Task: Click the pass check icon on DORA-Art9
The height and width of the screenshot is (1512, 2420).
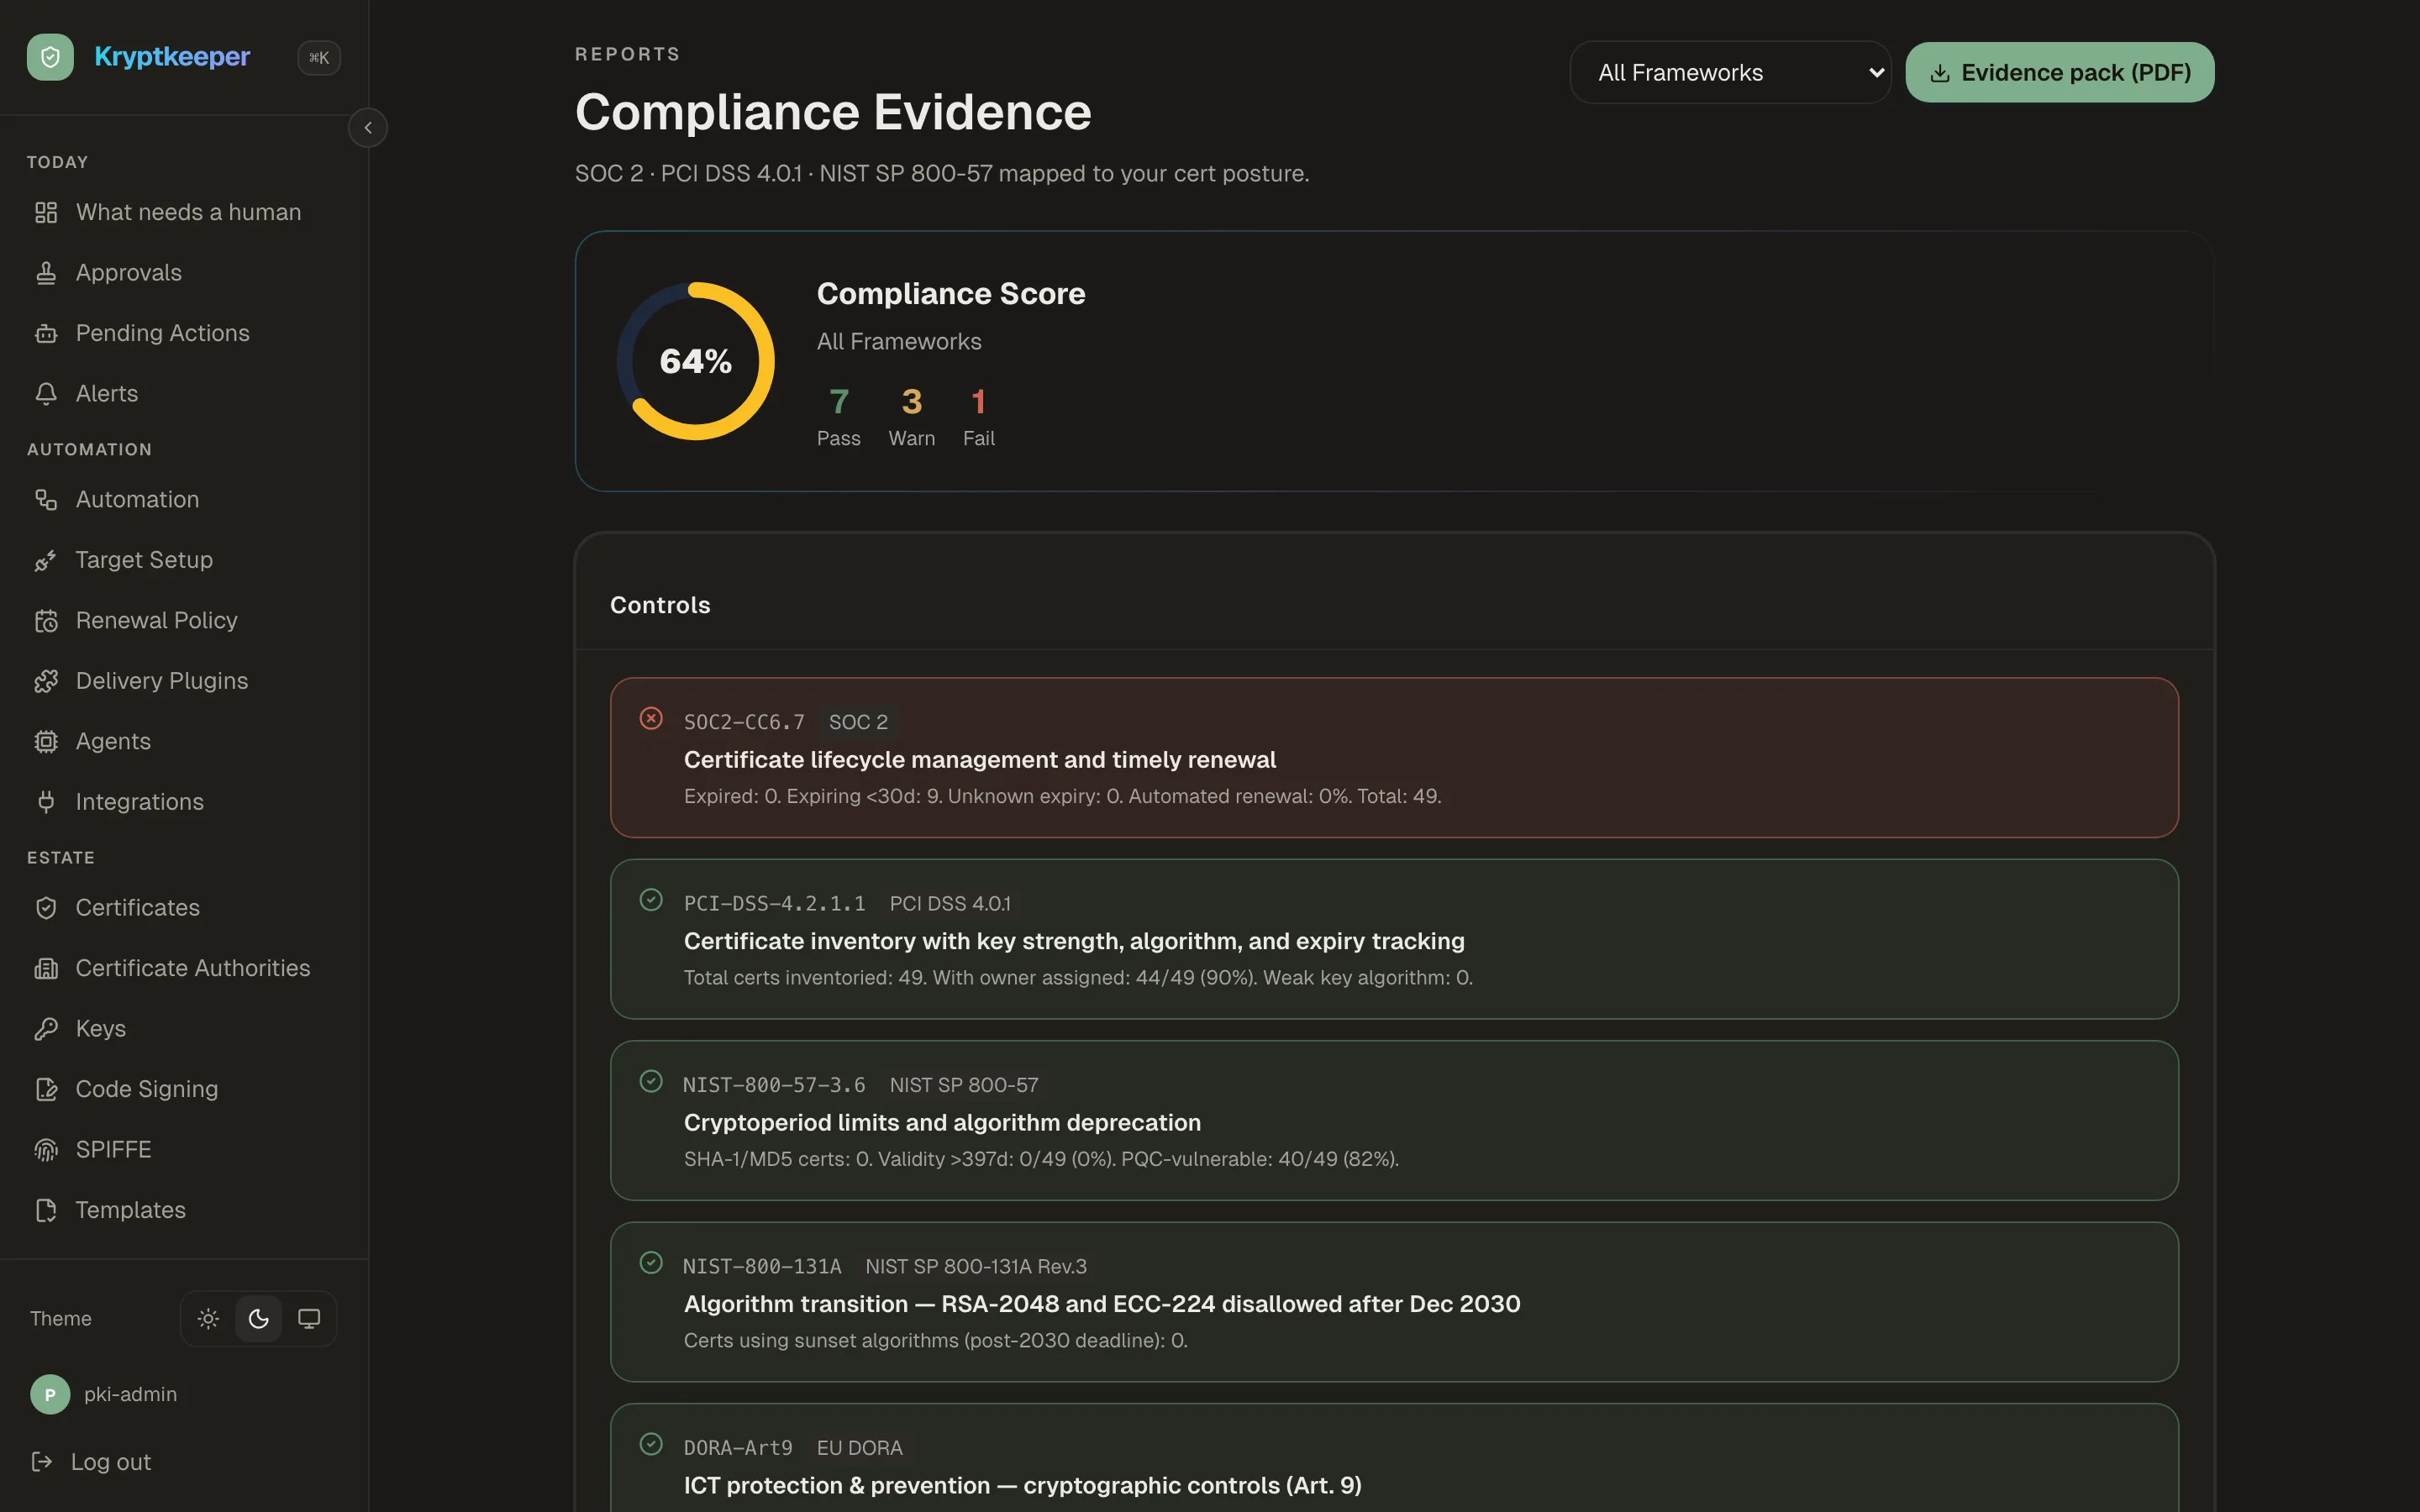Action: (x=651, y=1444)
